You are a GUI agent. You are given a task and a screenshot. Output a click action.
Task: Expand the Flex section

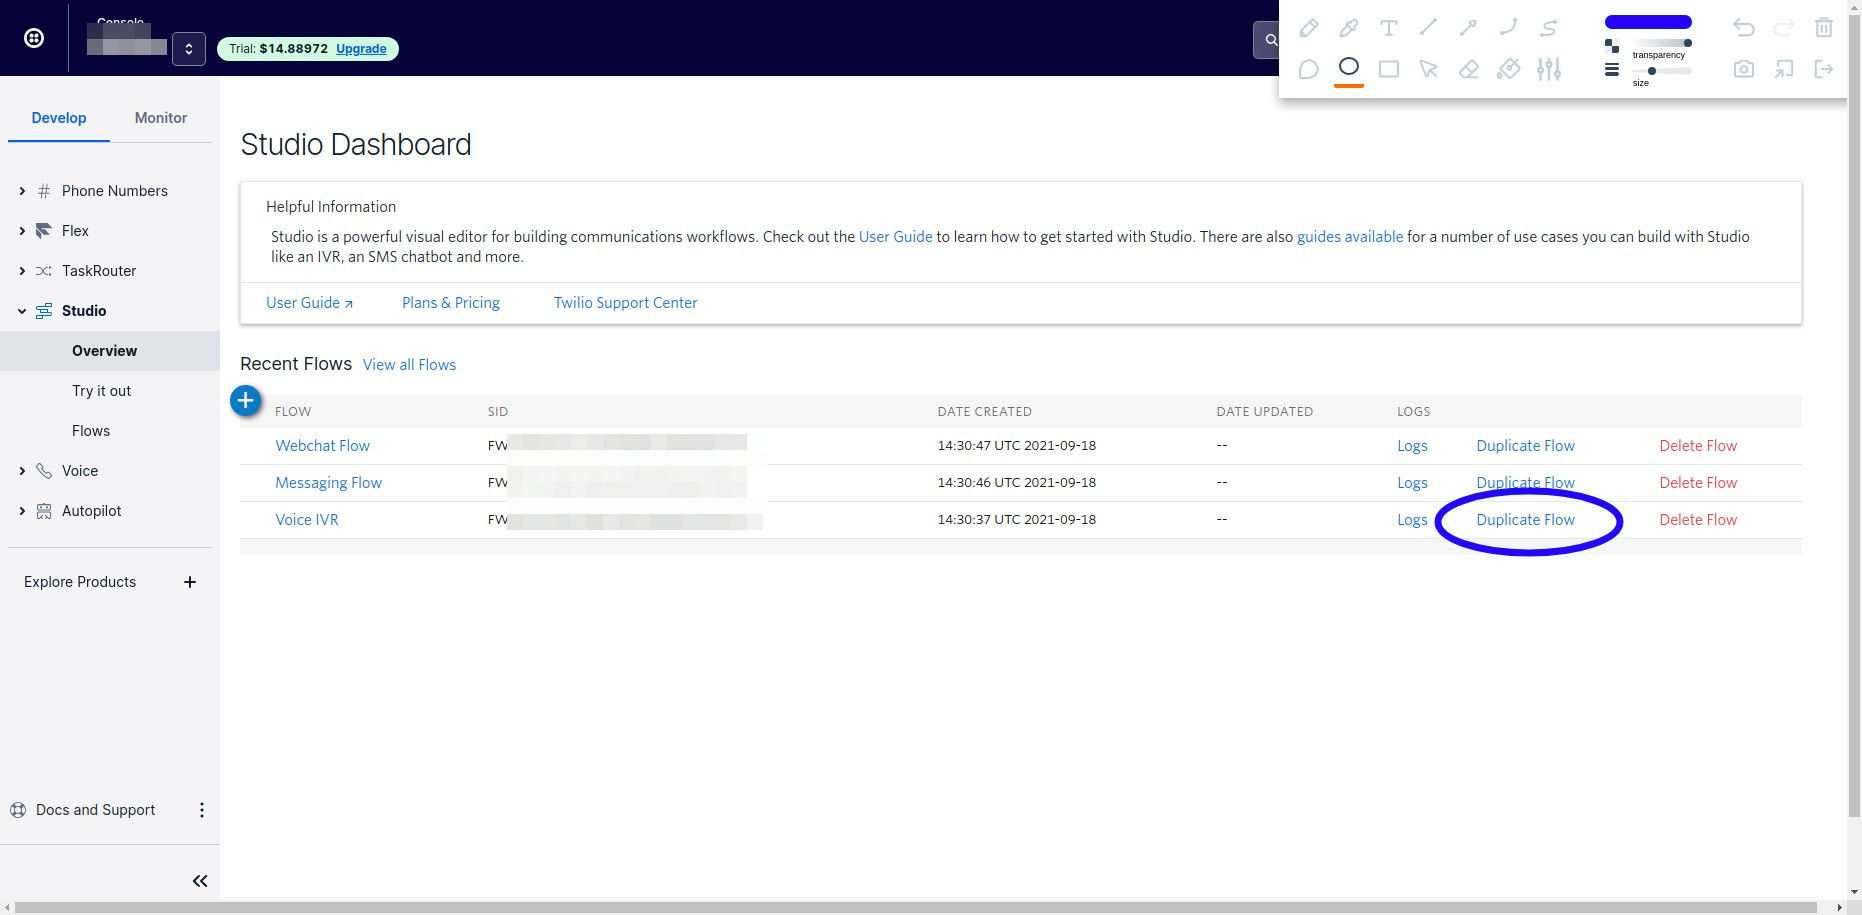(x=22, y=231)
